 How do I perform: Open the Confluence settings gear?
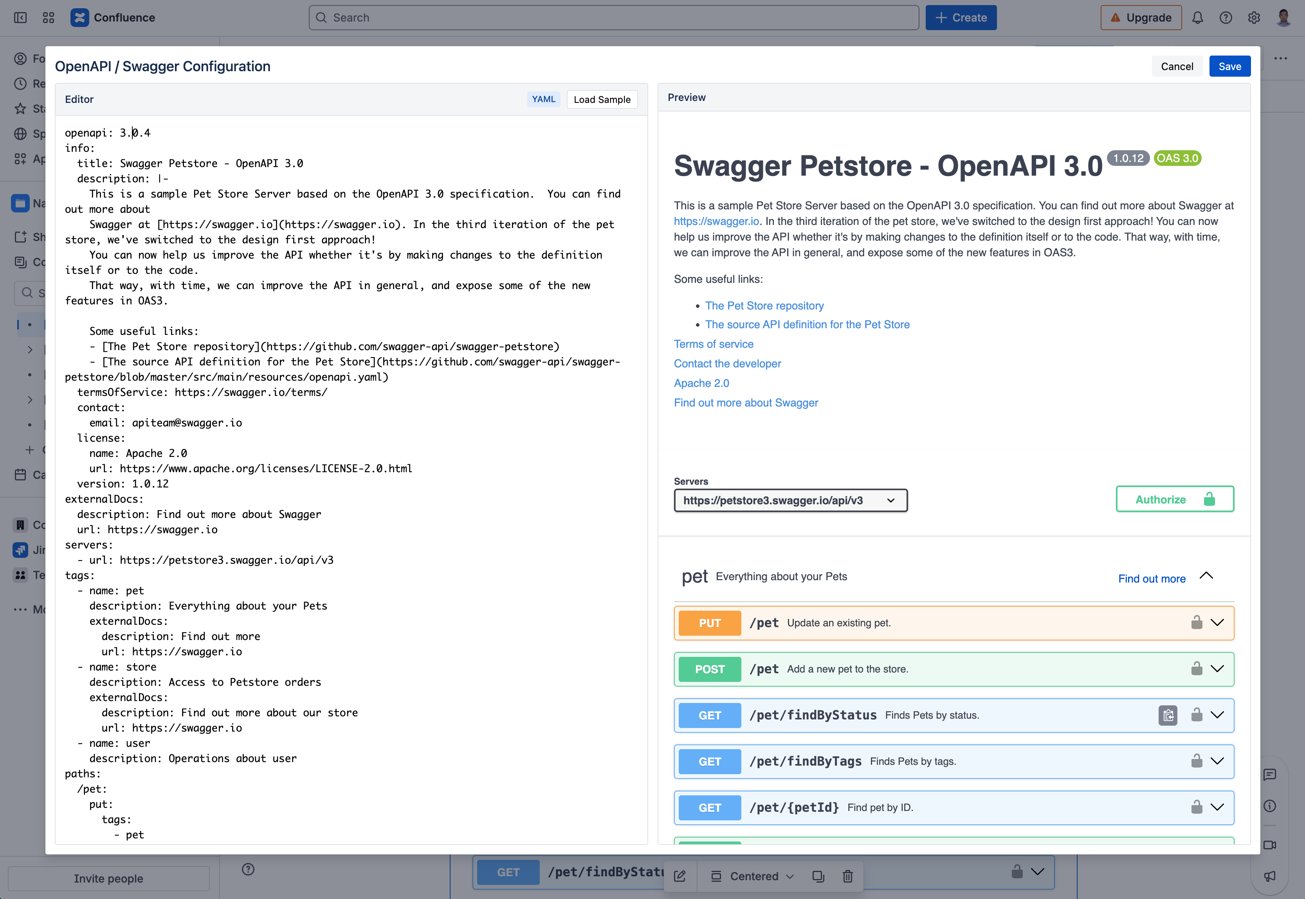pos(1253,17)
